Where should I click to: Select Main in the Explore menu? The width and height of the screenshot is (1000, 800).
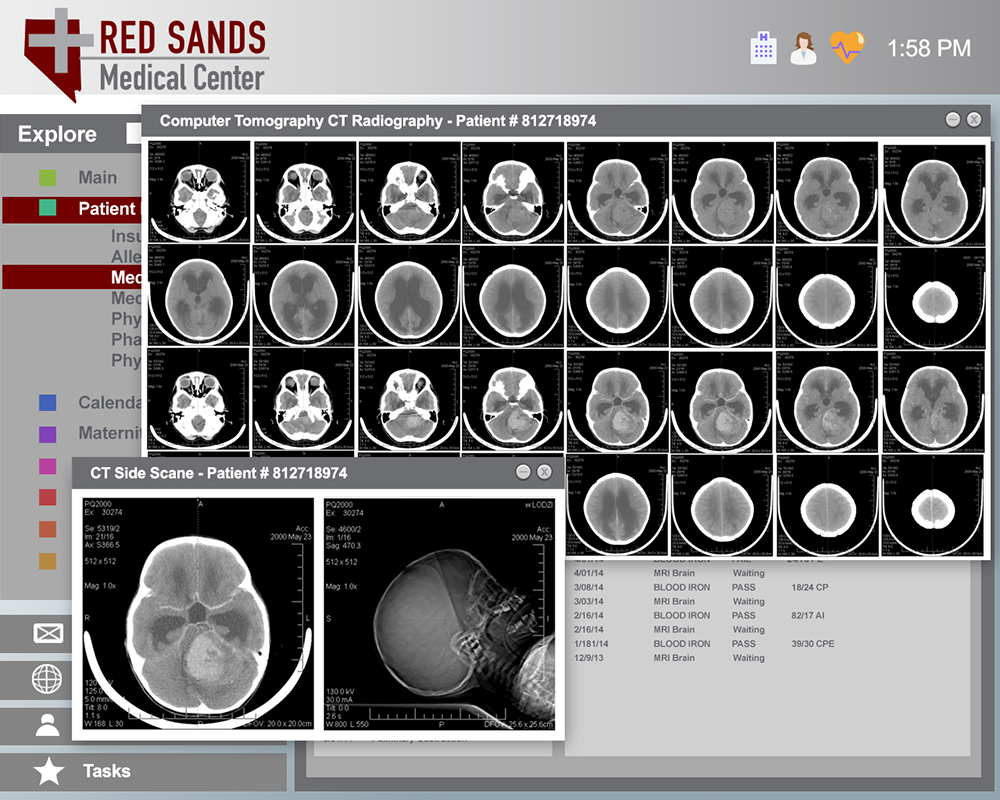[x=98, y=178]
